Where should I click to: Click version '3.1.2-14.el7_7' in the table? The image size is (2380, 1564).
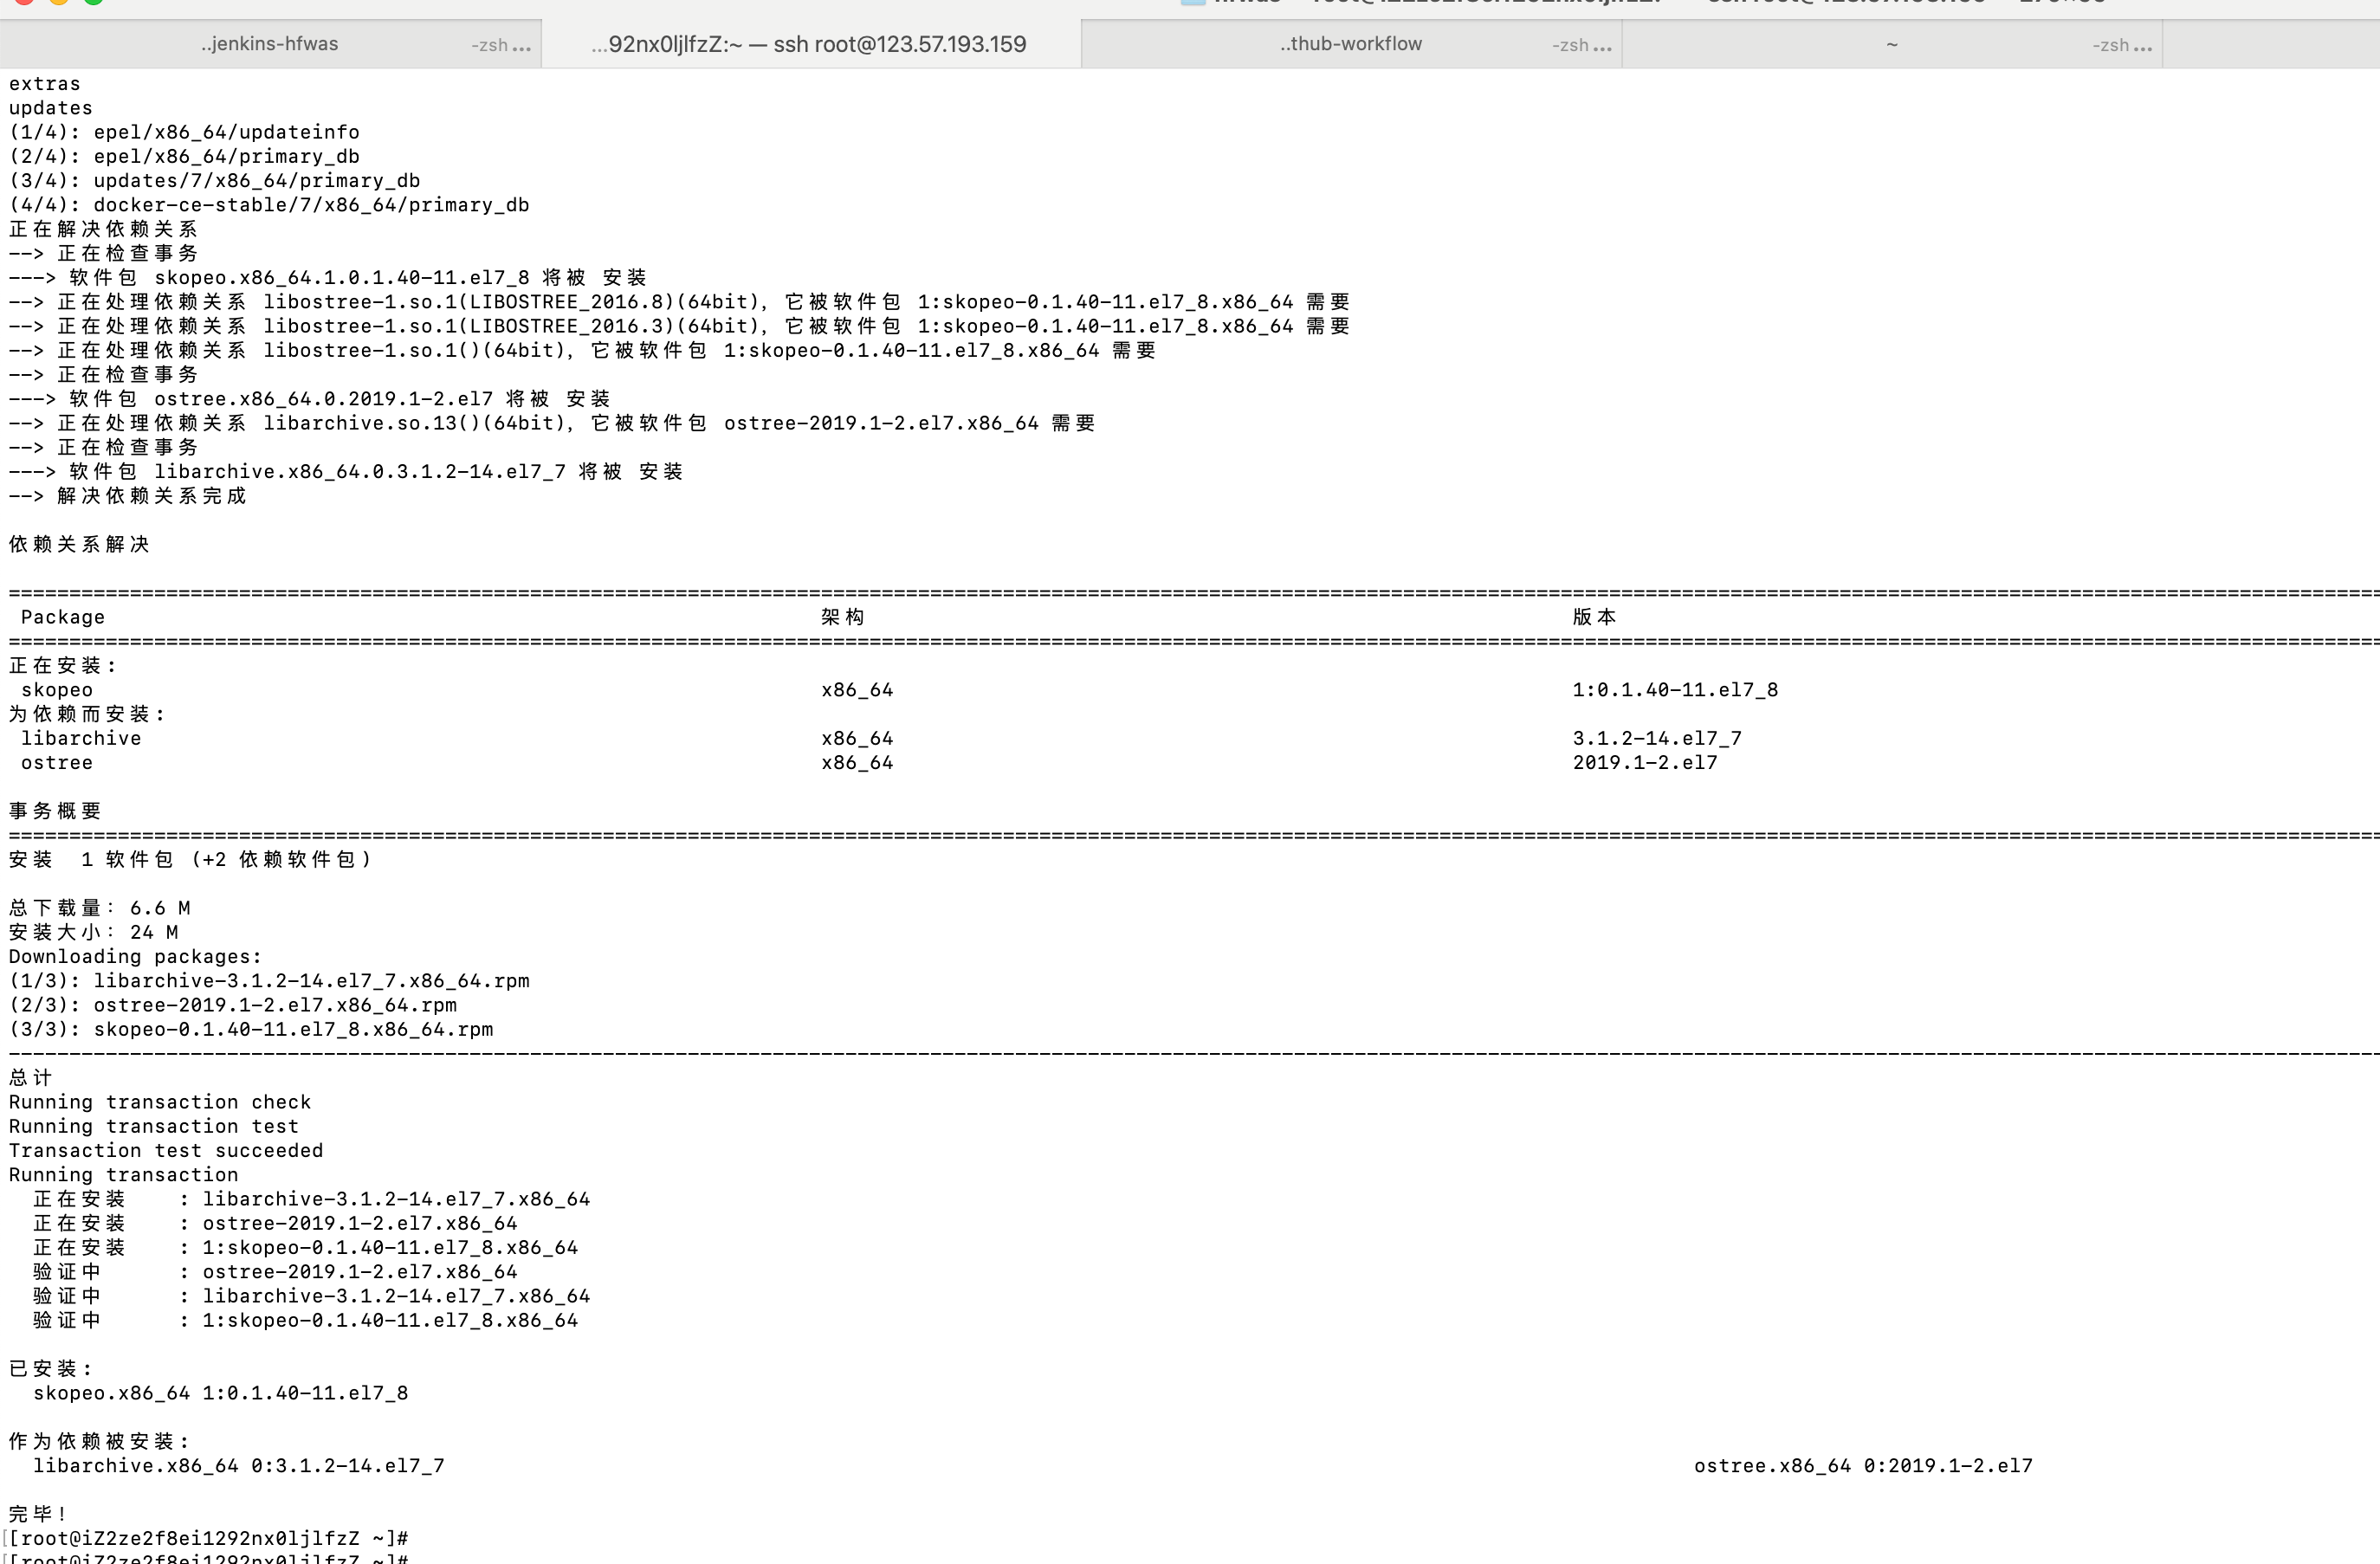(1657, 738)
